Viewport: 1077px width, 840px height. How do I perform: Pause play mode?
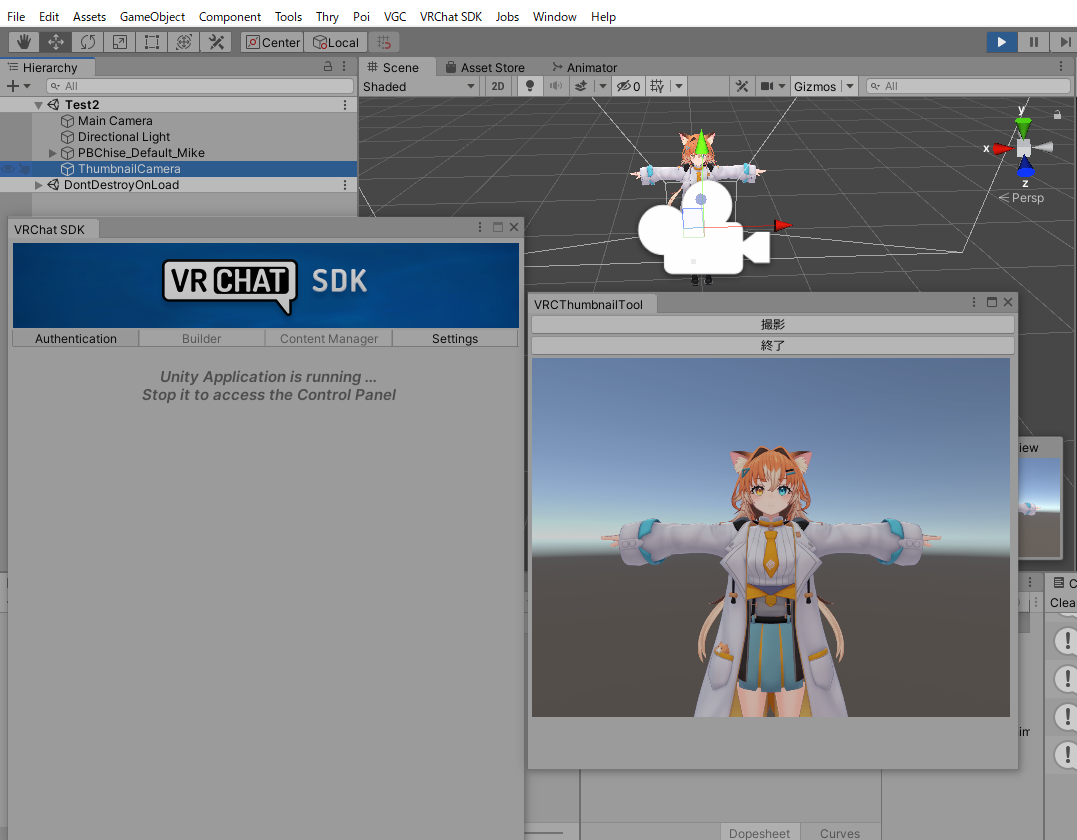pyautogui.click(x=1033, y=42)
